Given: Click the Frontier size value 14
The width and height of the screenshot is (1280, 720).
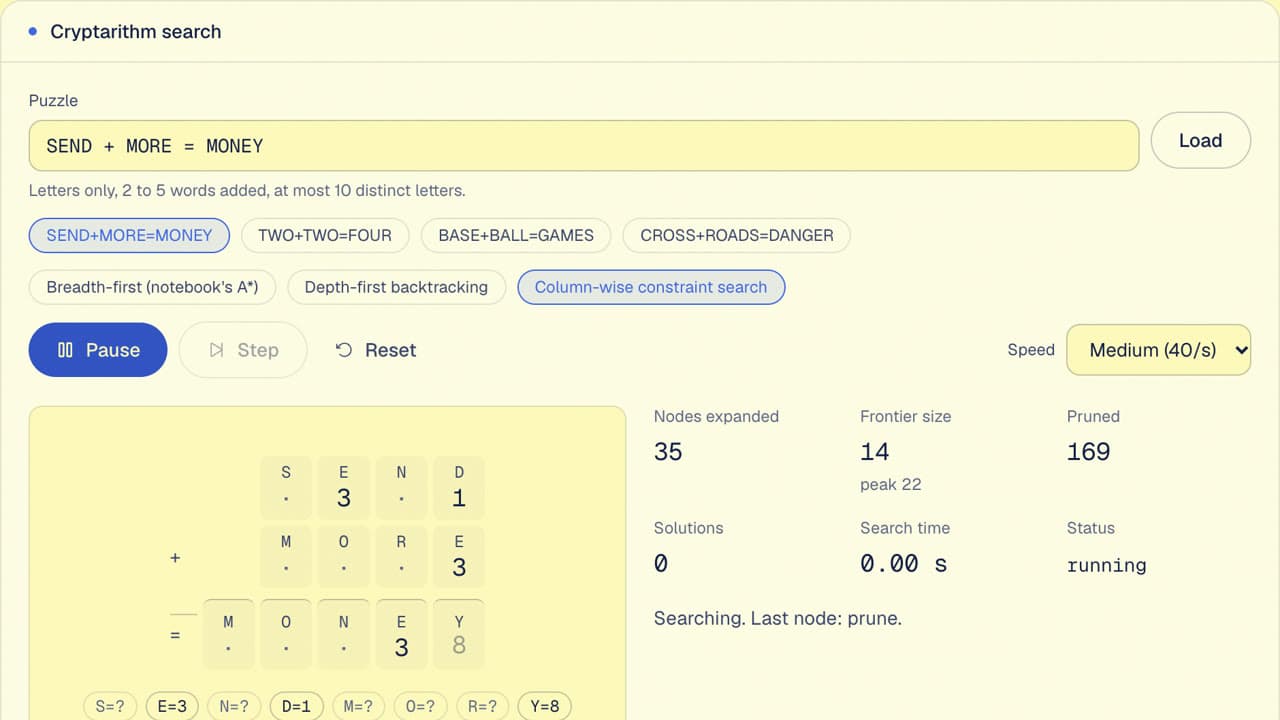Looking at the screenshot, I should tap(874, 452).
